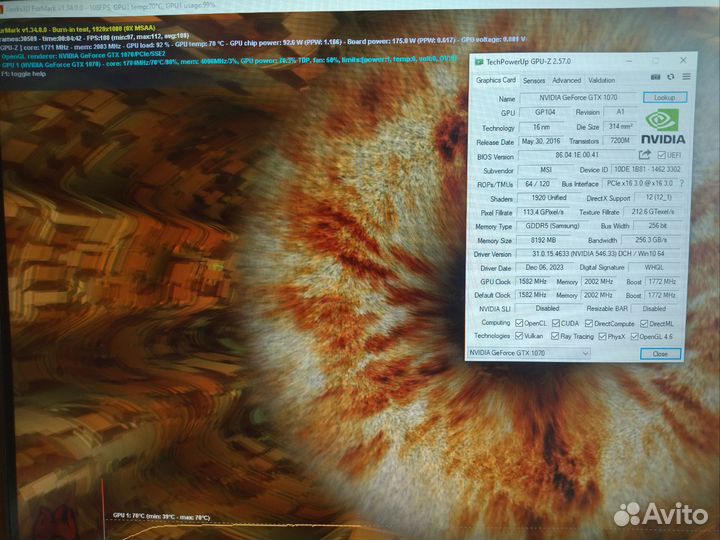Screen dimensions: 720x540
Task: Toggle the OpenCL checkbox
Action: 519,323
